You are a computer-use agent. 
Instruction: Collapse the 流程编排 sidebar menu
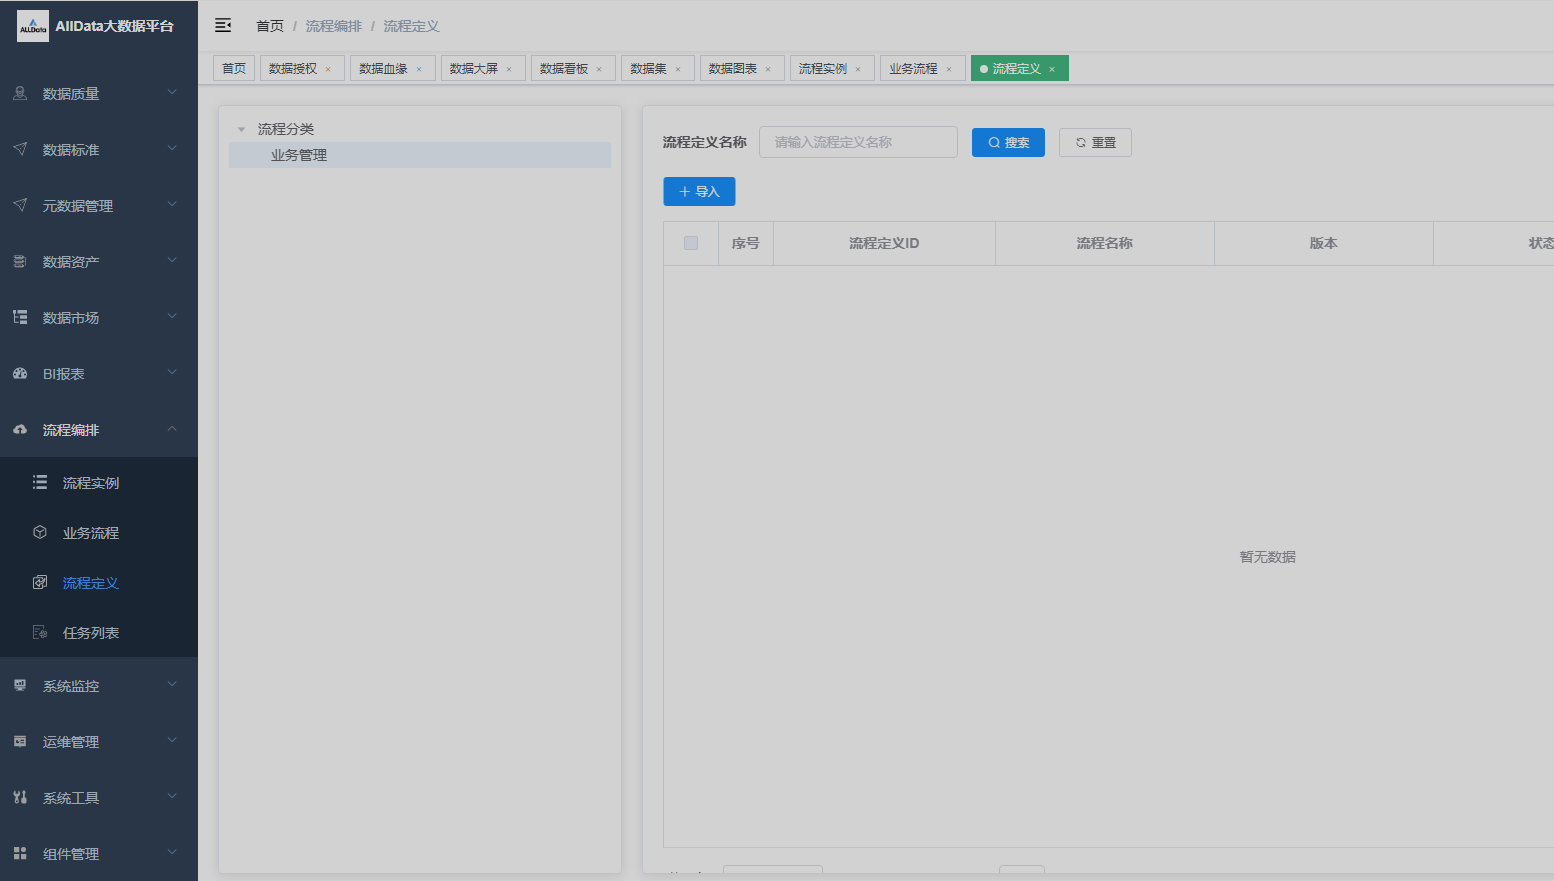tap(98, 430)
